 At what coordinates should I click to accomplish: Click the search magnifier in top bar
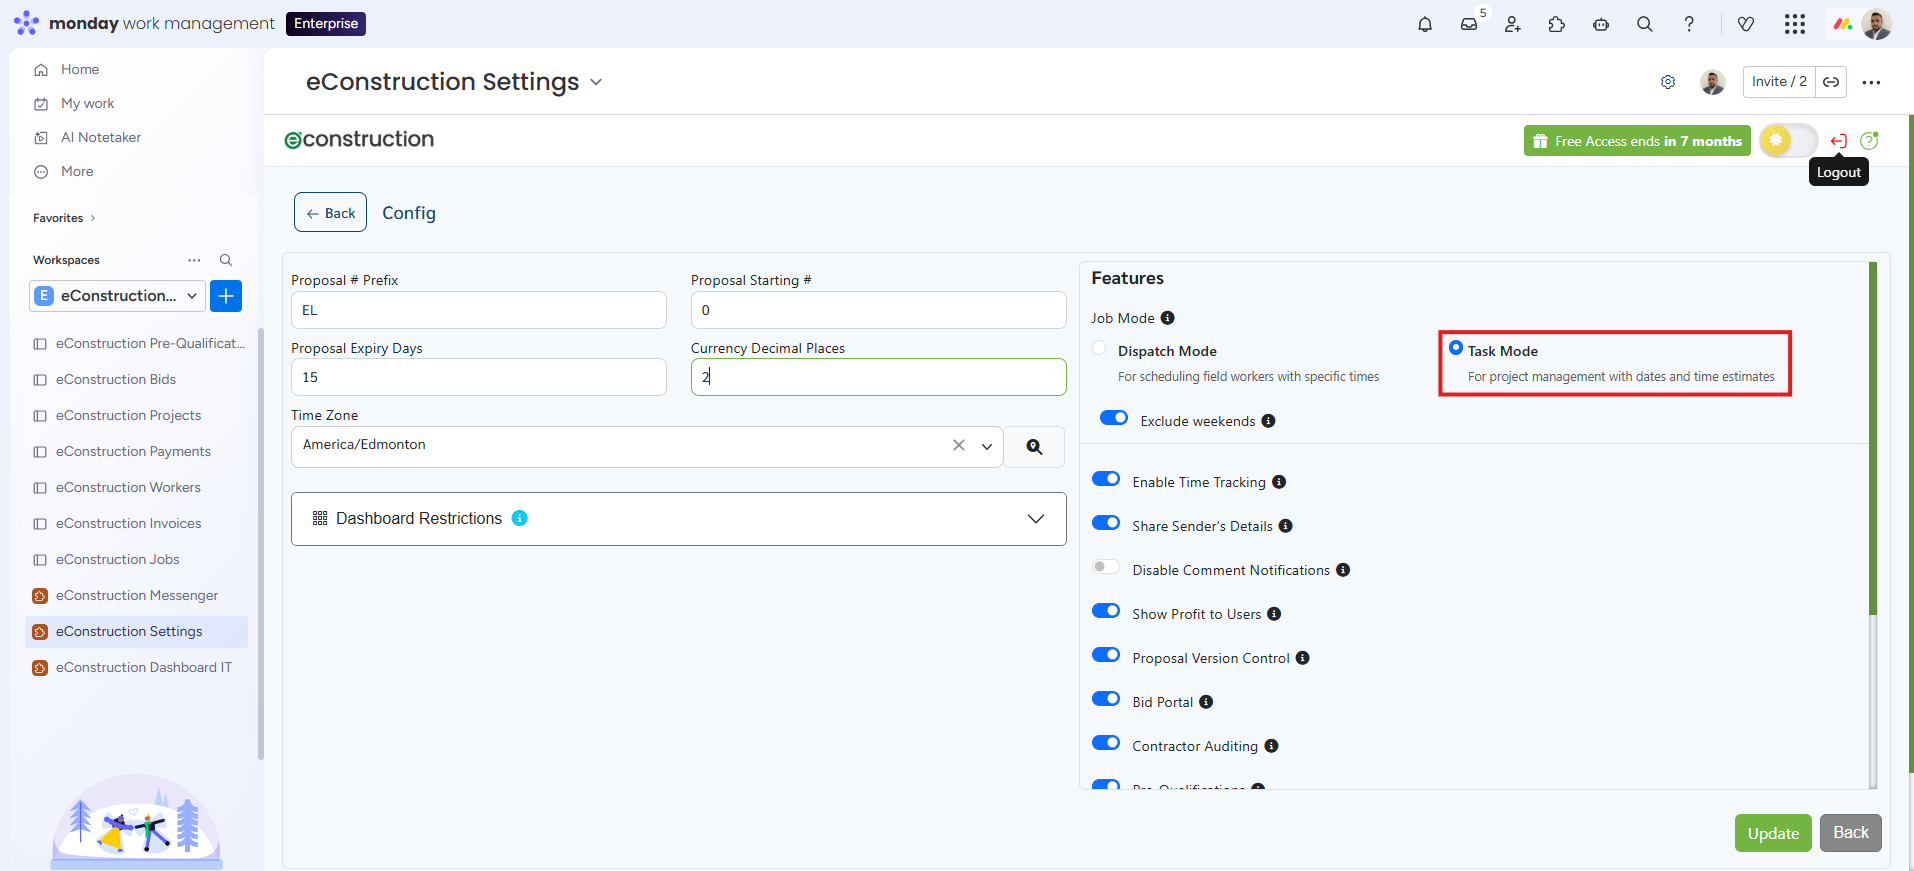click(1645, 24)
